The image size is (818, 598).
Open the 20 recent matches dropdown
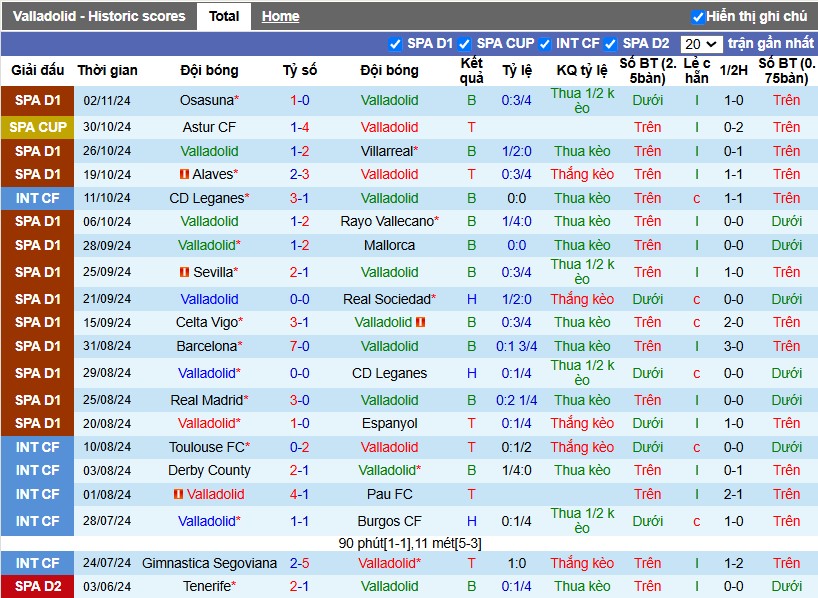point(702,44)
